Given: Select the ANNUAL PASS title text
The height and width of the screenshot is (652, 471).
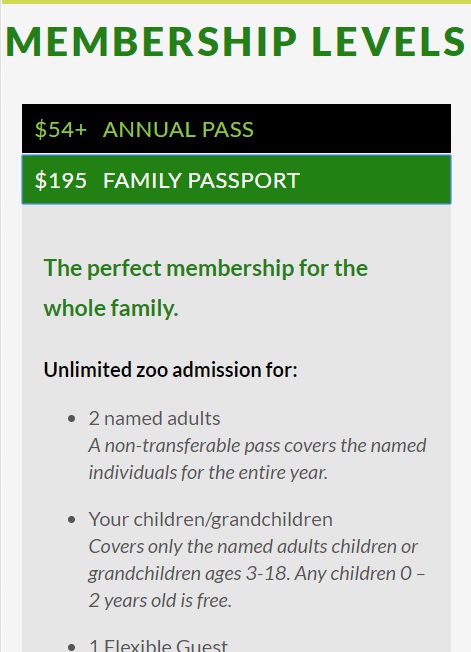Looking at the screenshot, I should (x=178, y=129).
